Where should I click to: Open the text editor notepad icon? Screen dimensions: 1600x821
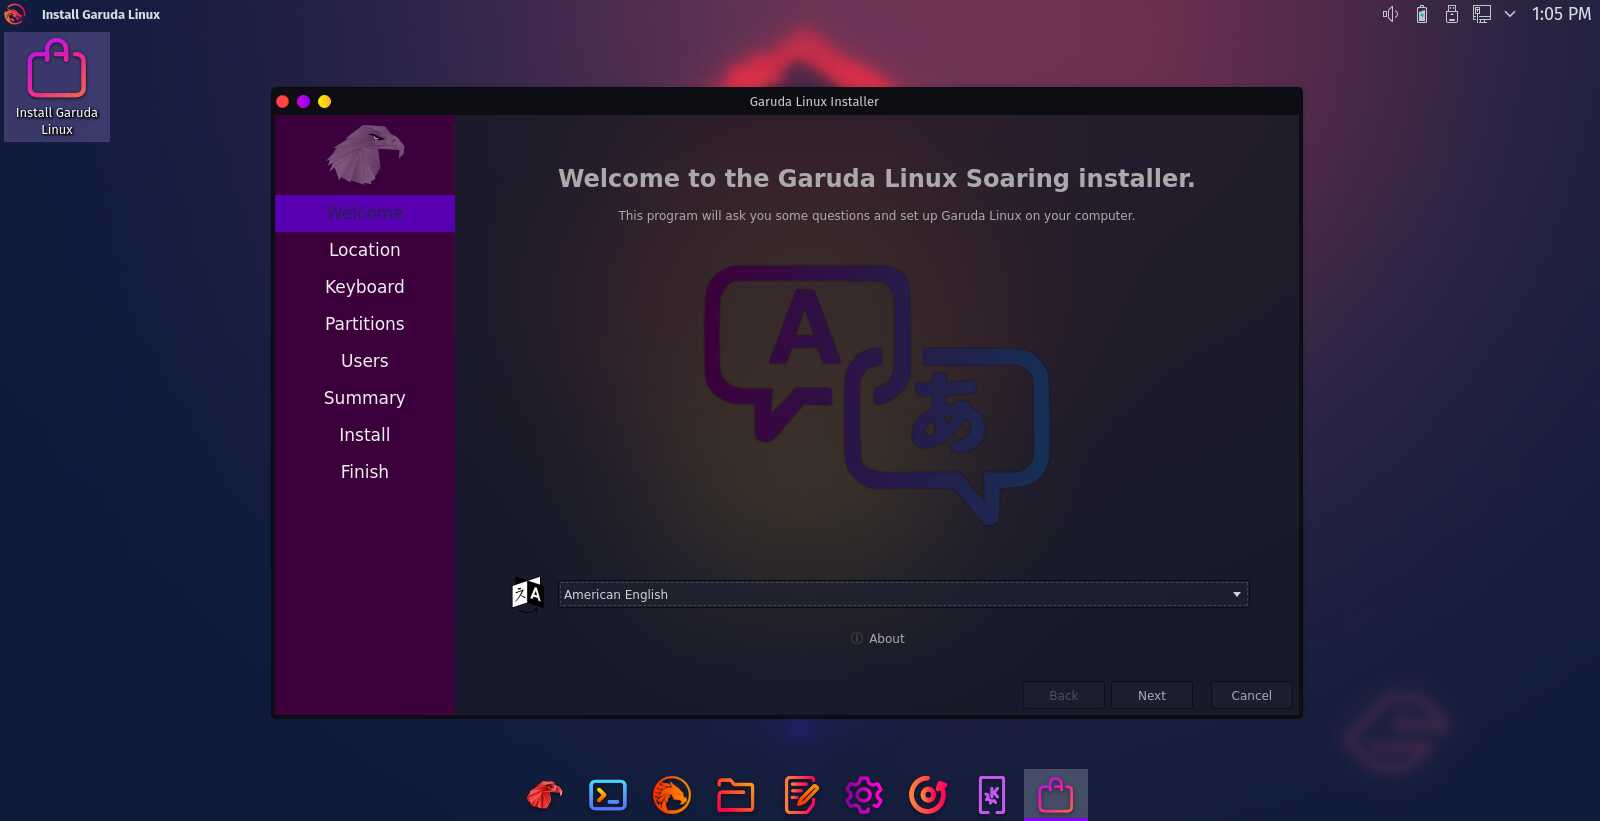pyautogui.click(x=800, y=795)
